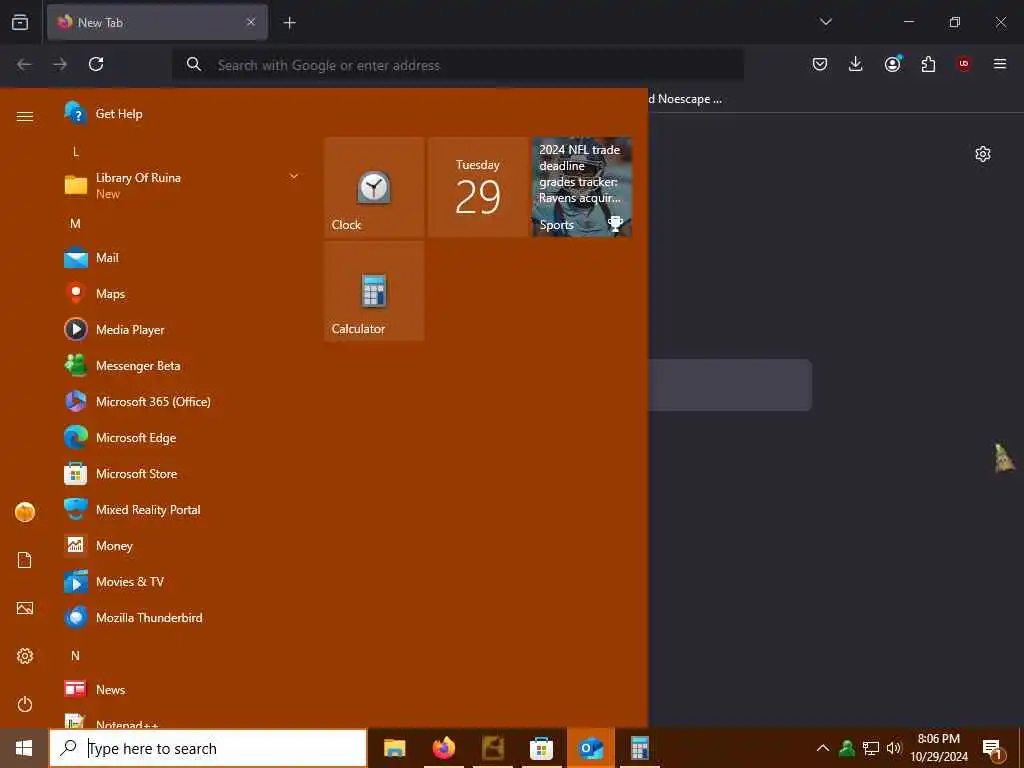Open network status in system tray

click(871, 748)
